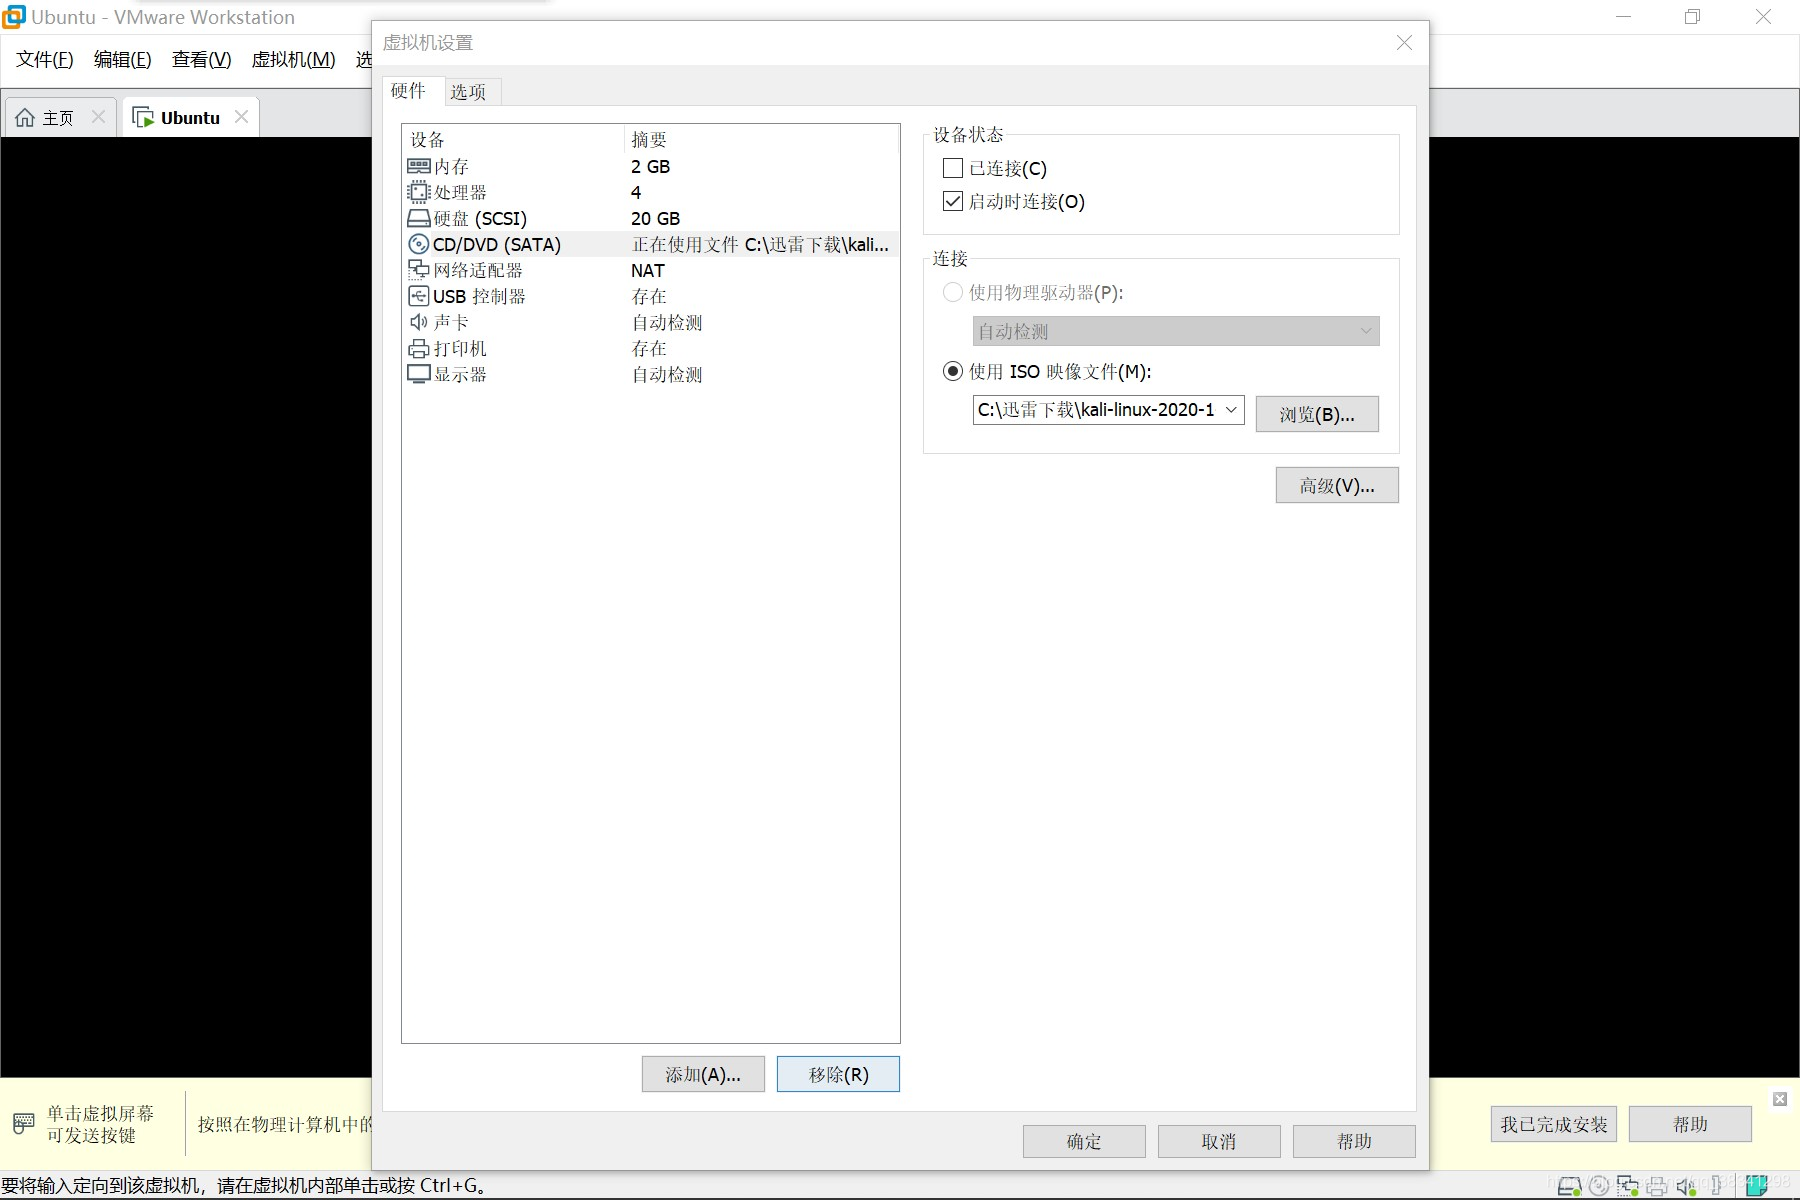The image size is (1800, 1200).
Task: Close the Ubuntu tab
Action: [x=241, y=117]
